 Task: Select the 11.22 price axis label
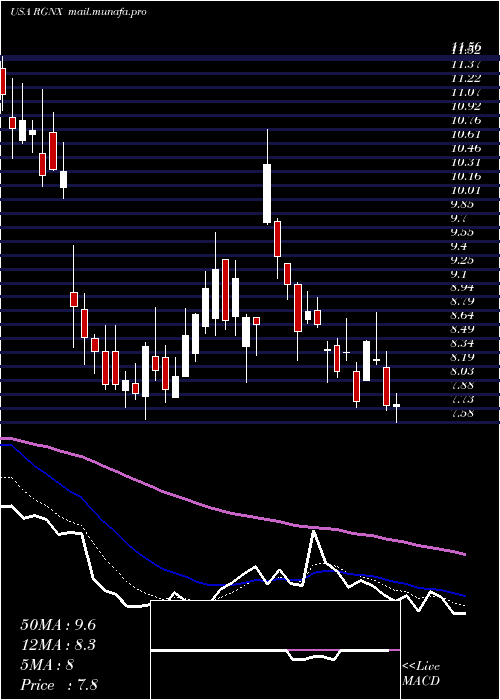pos(466,78)
